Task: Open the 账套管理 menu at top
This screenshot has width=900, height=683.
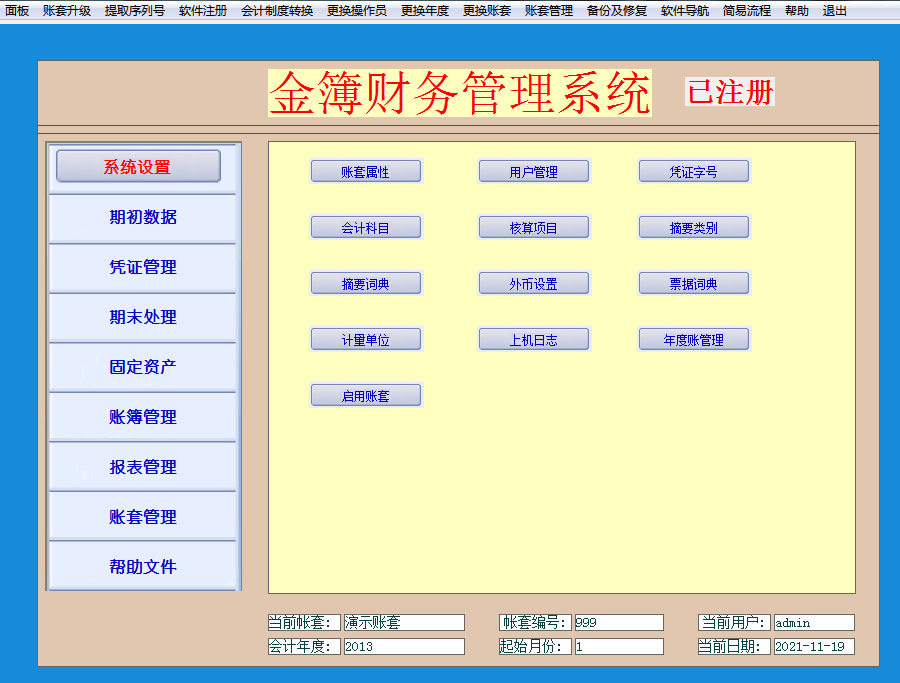Action: [549, 10]
